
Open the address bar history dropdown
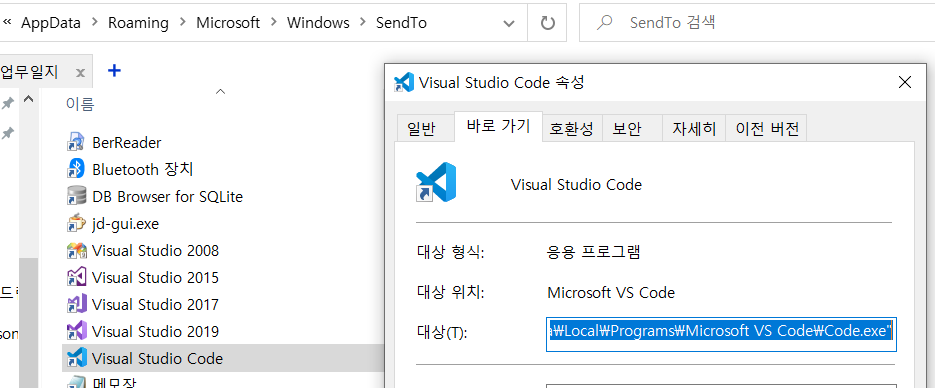pos(509,23)
